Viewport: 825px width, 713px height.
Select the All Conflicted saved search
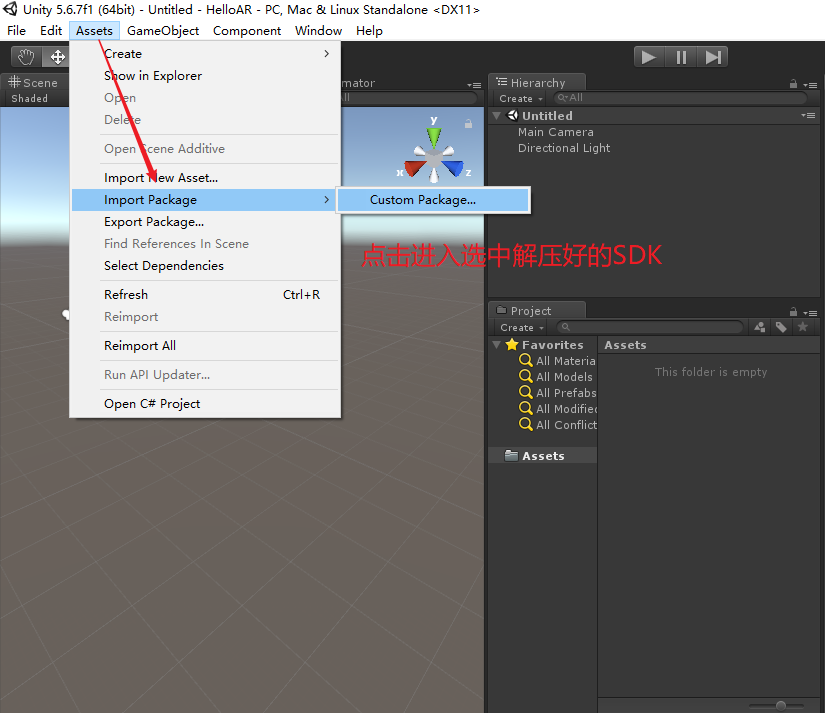click(x=558, y=425)
